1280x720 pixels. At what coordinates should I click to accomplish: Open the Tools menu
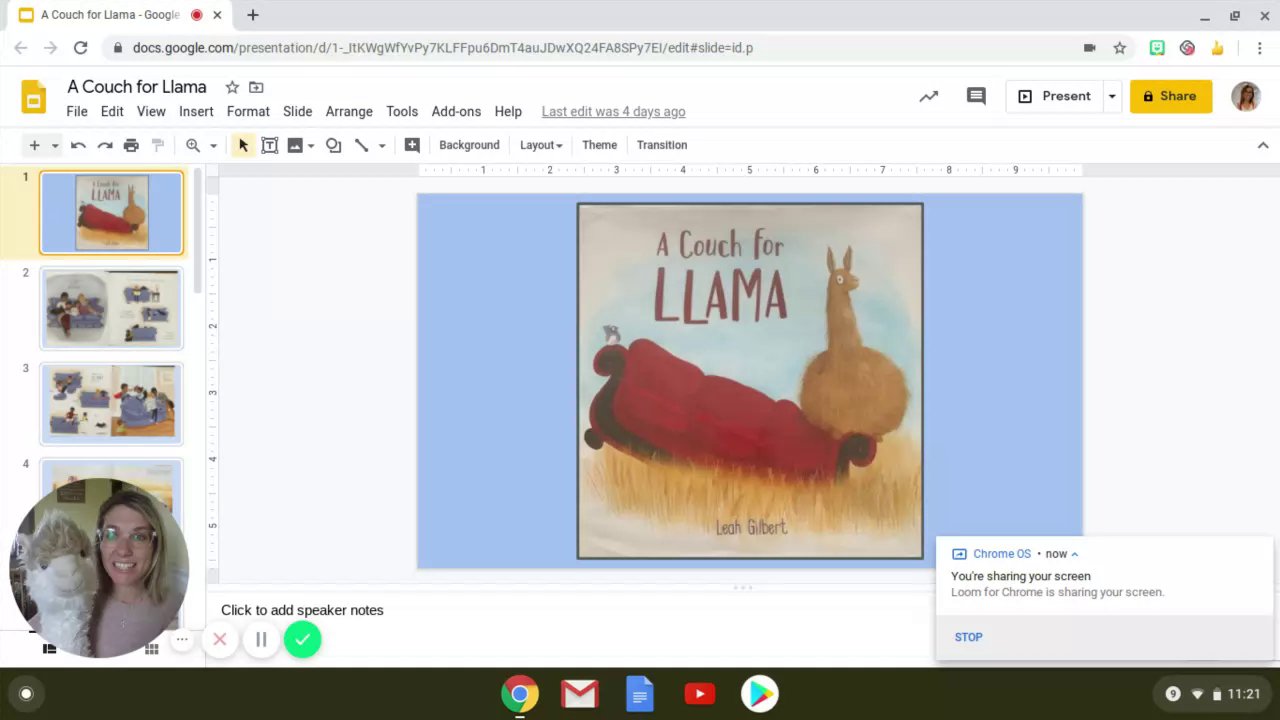click(x=402, y=112)
